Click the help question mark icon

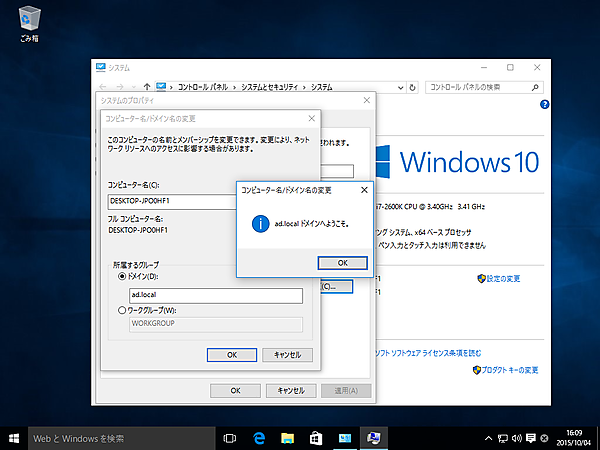tap(543, 104)
